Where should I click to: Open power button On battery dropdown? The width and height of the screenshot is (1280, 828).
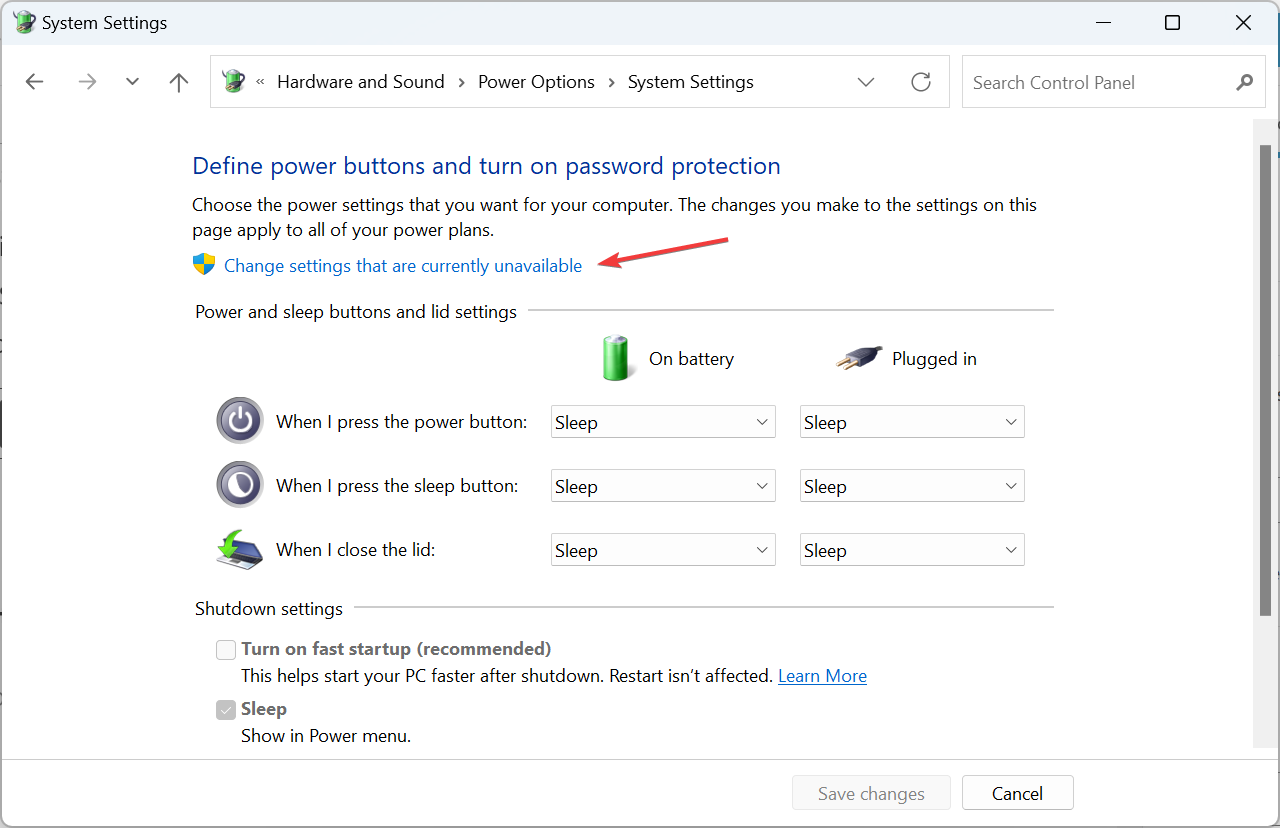click(x=663, y=422)
